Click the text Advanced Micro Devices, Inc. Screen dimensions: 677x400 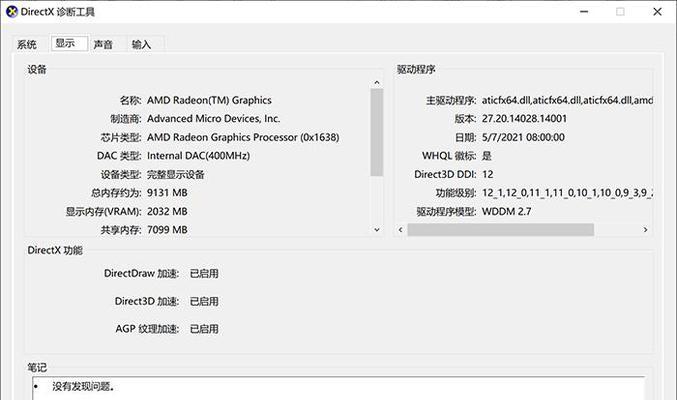point(214,119)
